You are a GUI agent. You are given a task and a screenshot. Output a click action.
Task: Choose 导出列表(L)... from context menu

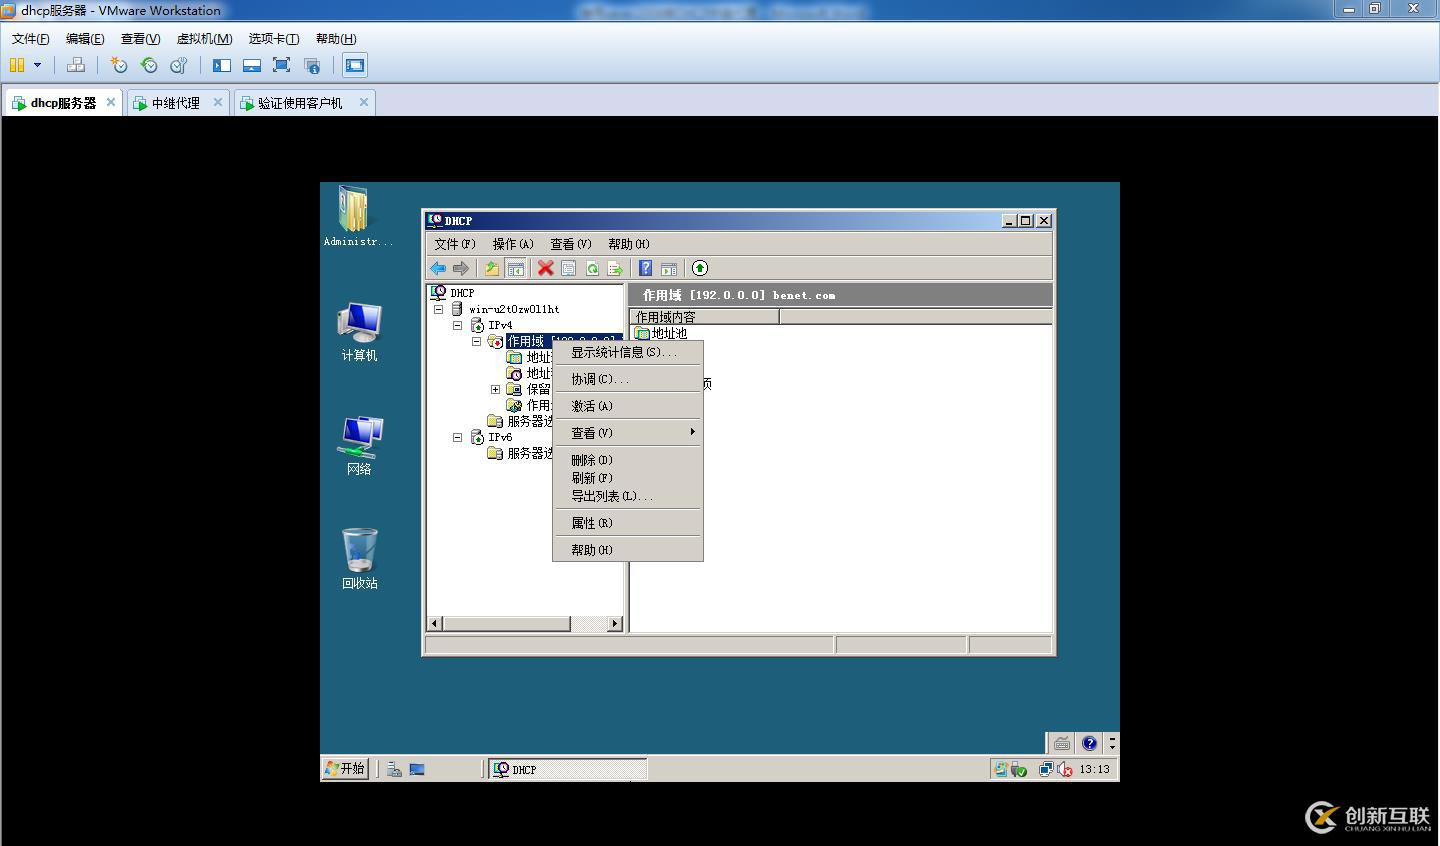click(628, 496)
